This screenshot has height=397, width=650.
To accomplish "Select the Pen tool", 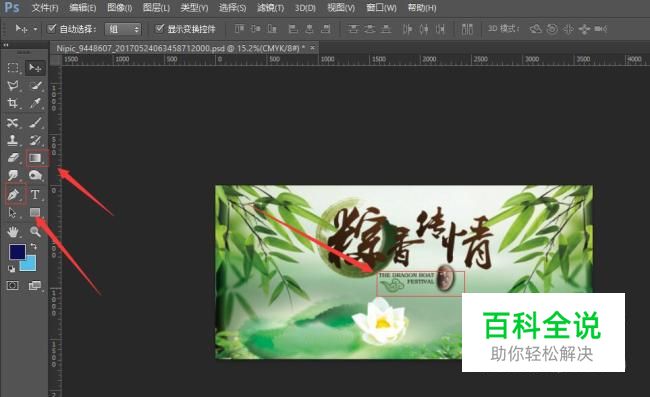I will click(13, 194).
